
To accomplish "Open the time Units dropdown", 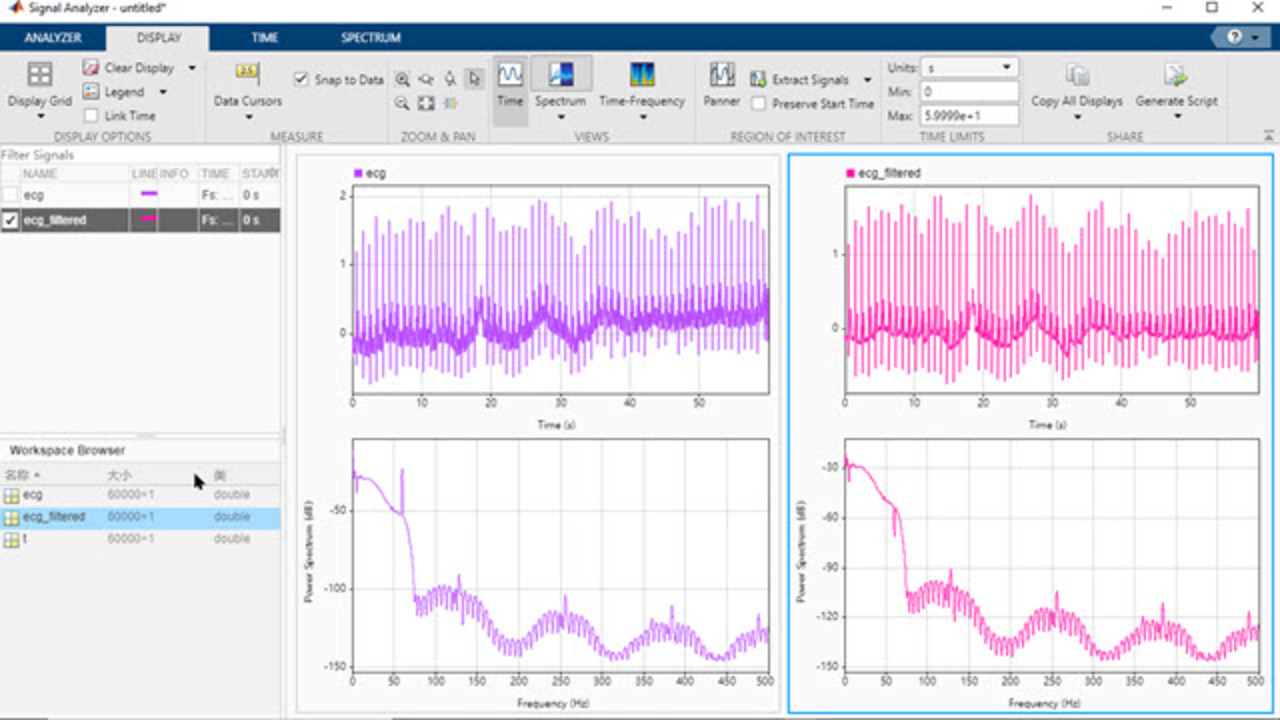I will (x=968, y=68).
